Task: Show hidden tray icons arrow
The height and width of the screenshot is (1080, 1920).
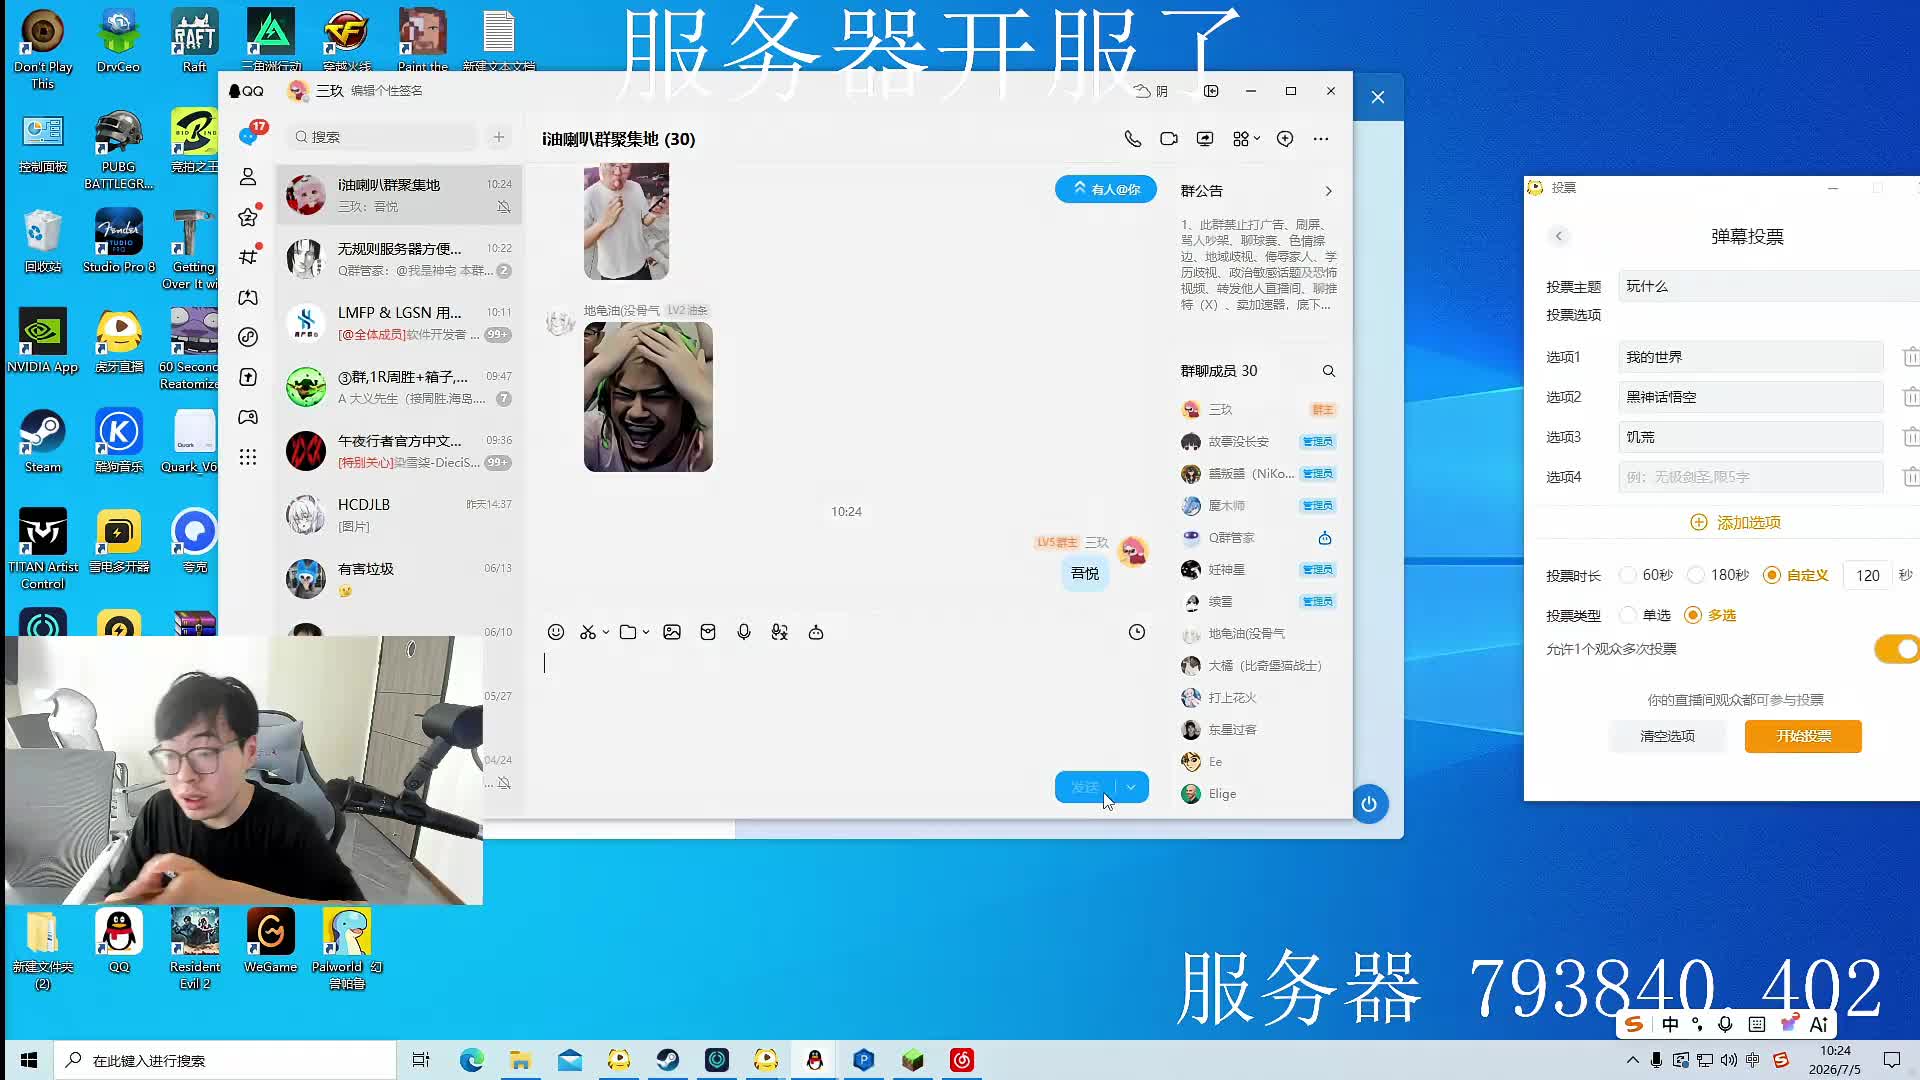Action: (1632, 1060)
